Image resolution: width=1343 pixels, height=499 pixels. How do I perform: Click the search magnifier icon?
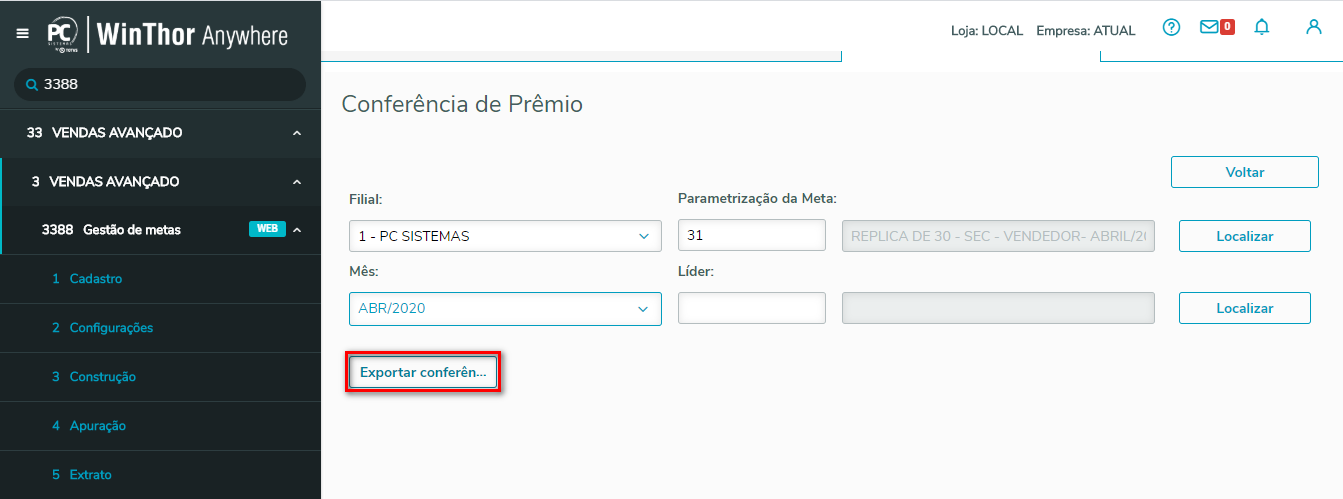point(32,85)
